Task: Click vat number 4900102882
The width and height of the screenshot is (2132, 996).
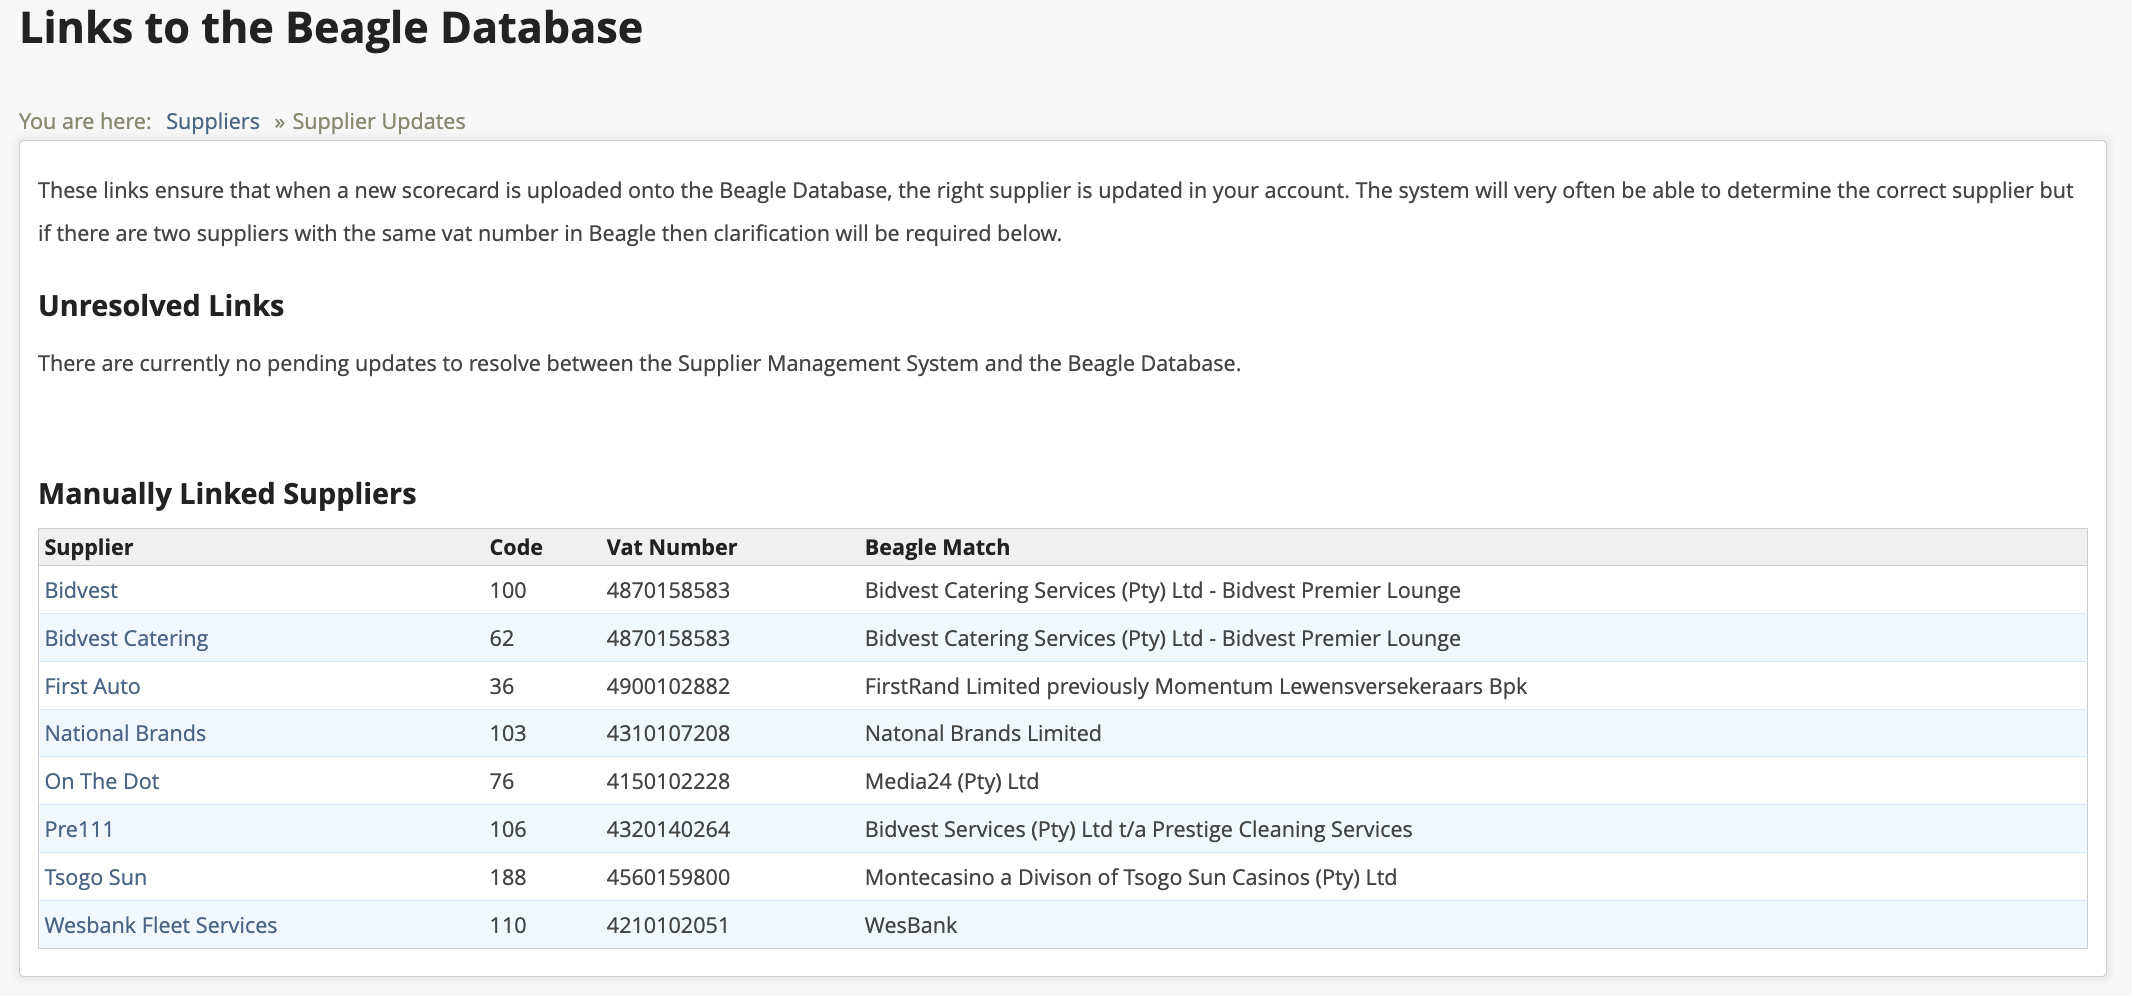Action: point(668,686)
